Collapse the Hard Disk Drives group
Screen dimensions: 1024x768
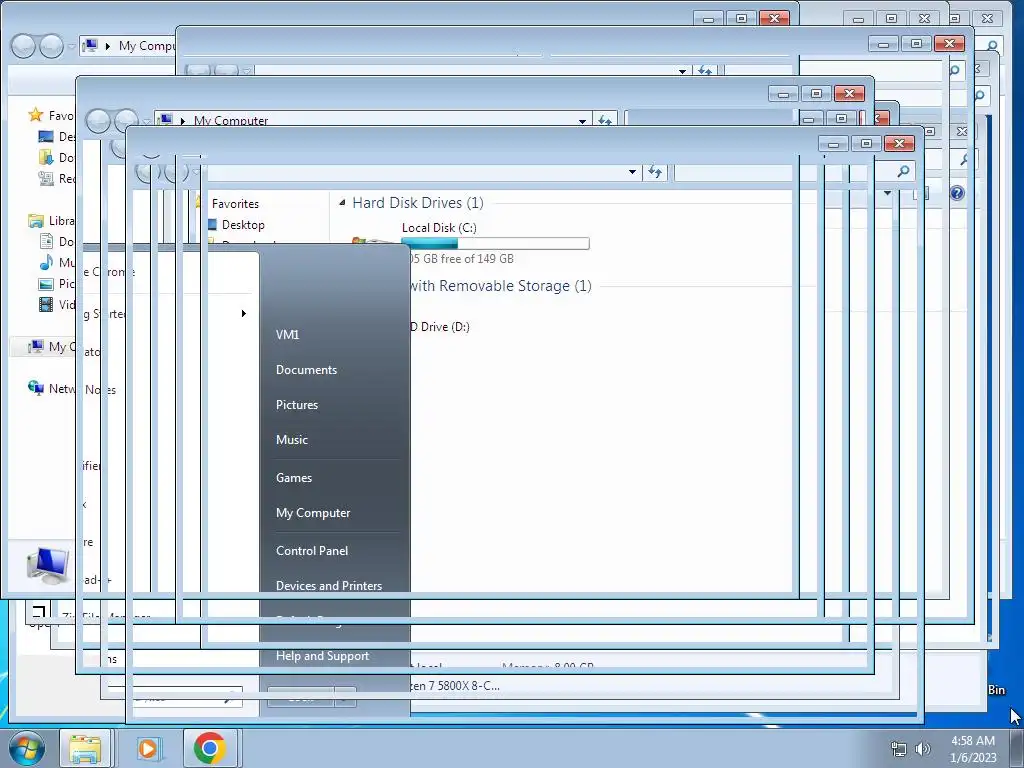[342, 203]
